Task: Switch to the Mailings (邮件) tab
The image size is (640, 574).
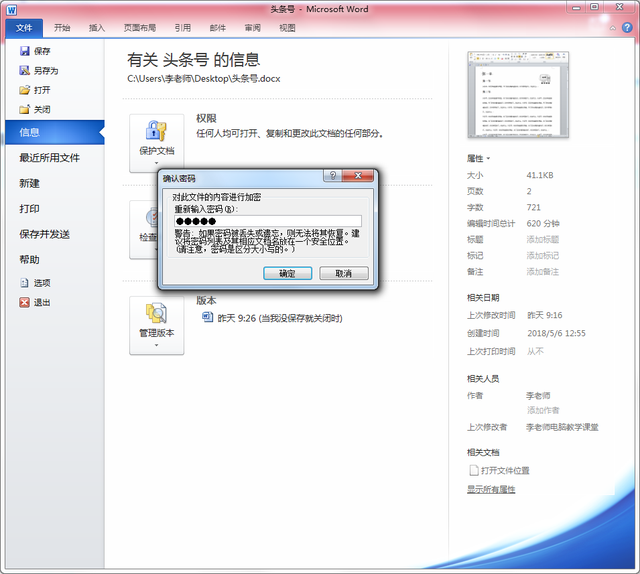Action: (x=218, y=28)
